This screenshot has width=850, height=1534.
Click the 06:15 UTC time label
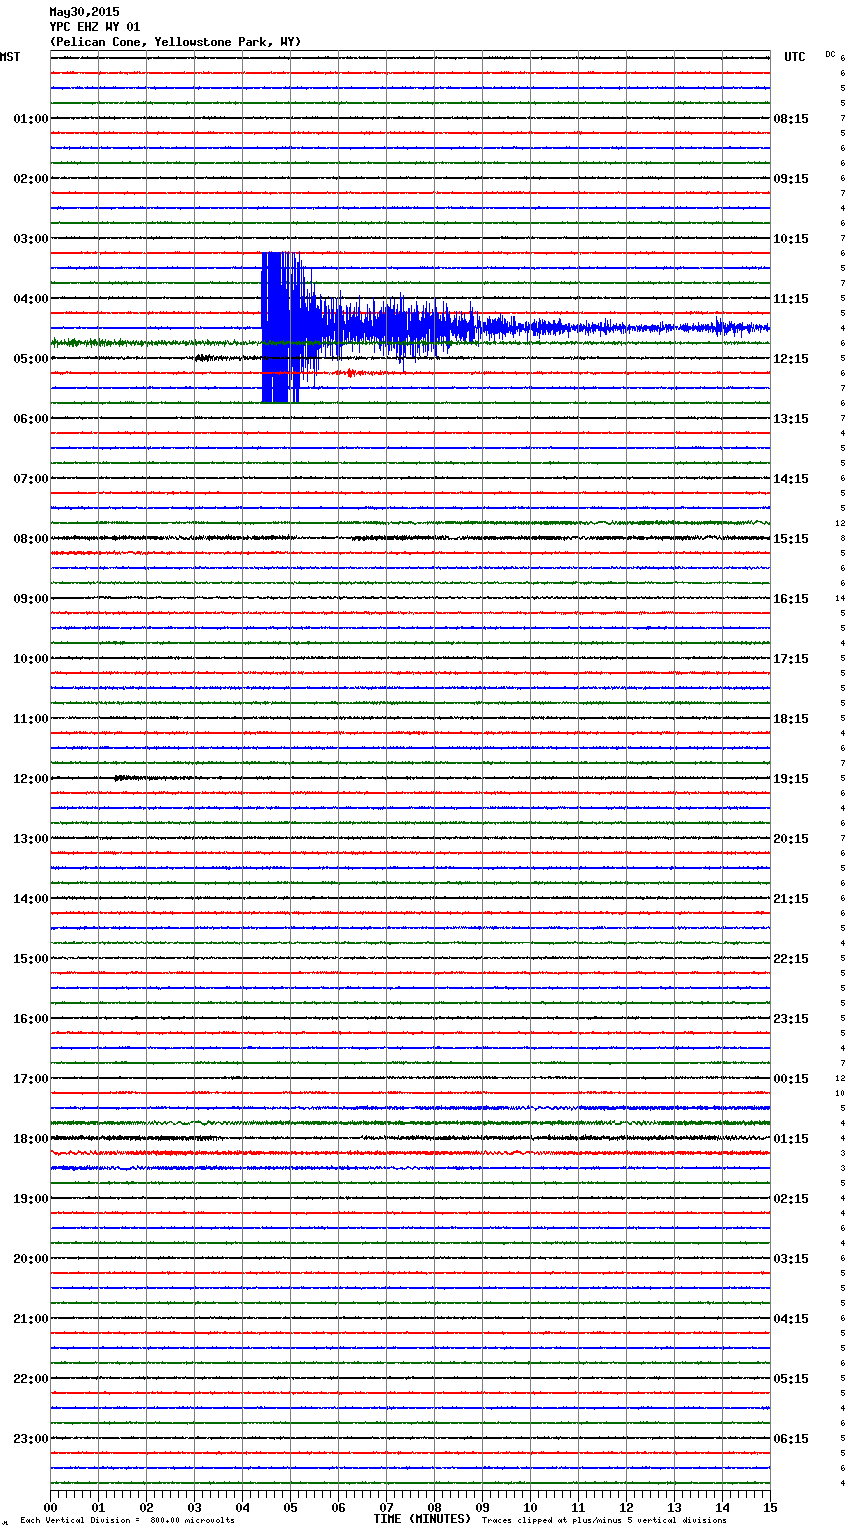[791, 1439]
